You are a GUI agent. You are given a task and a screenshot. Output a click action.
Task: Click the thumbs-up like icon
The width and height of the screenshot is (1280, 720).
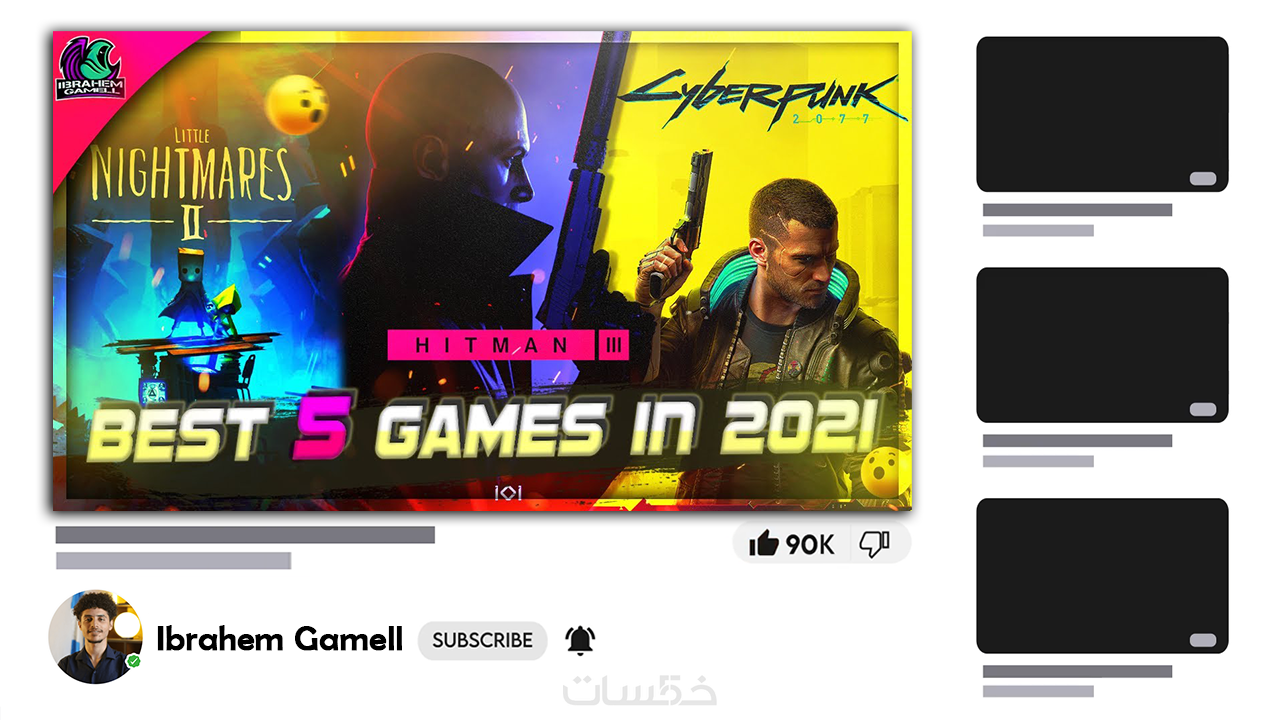tap(763, 543)
